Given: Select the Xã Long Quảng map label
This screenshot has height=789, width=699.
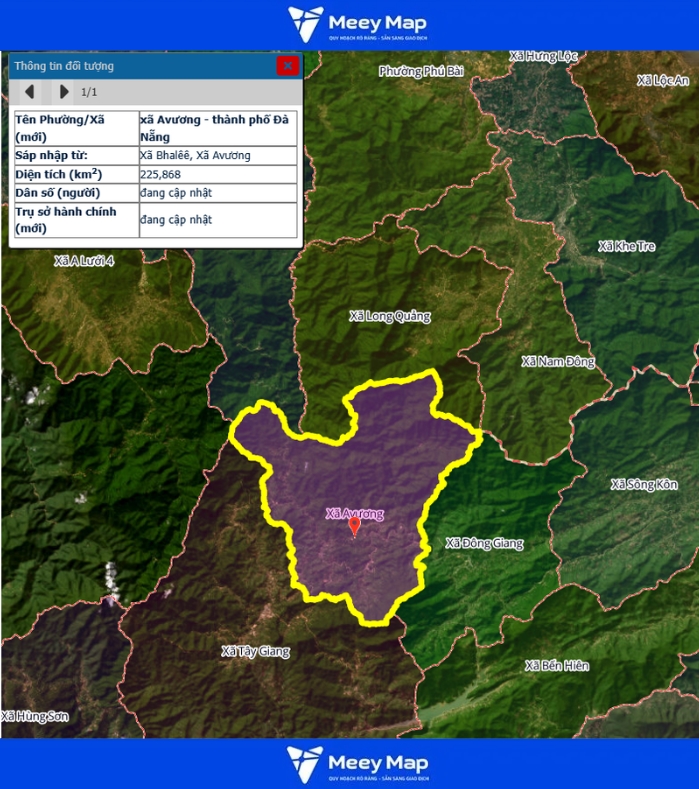Looking at the screenshot, I should click(x=389, y=316).
